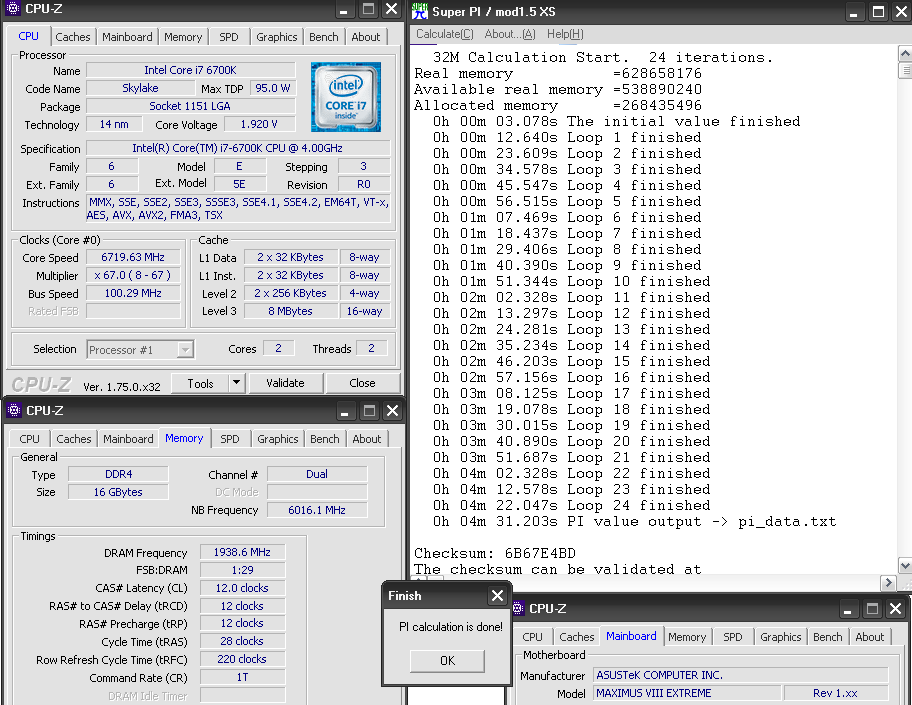Click the Super PI title bar icon
This screenshot has height=705, width=912.
coord(420,11)
